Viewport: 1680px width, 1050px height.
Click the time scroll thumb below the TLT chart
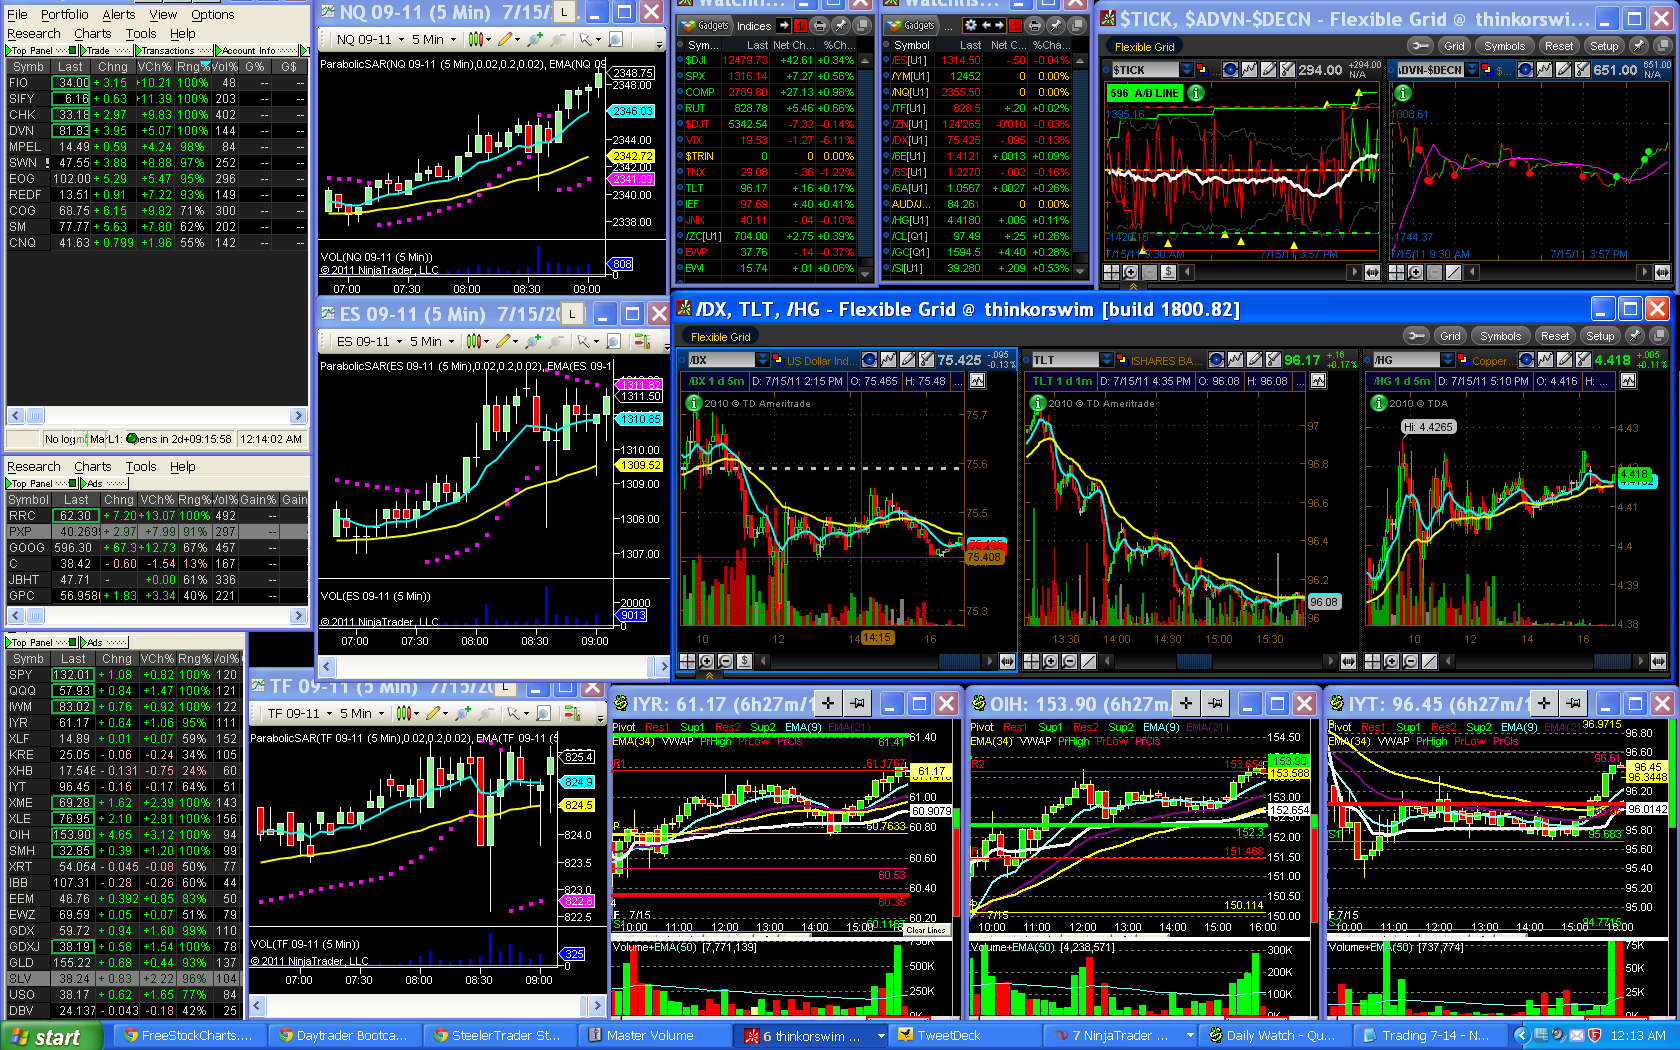(1194, 661)
